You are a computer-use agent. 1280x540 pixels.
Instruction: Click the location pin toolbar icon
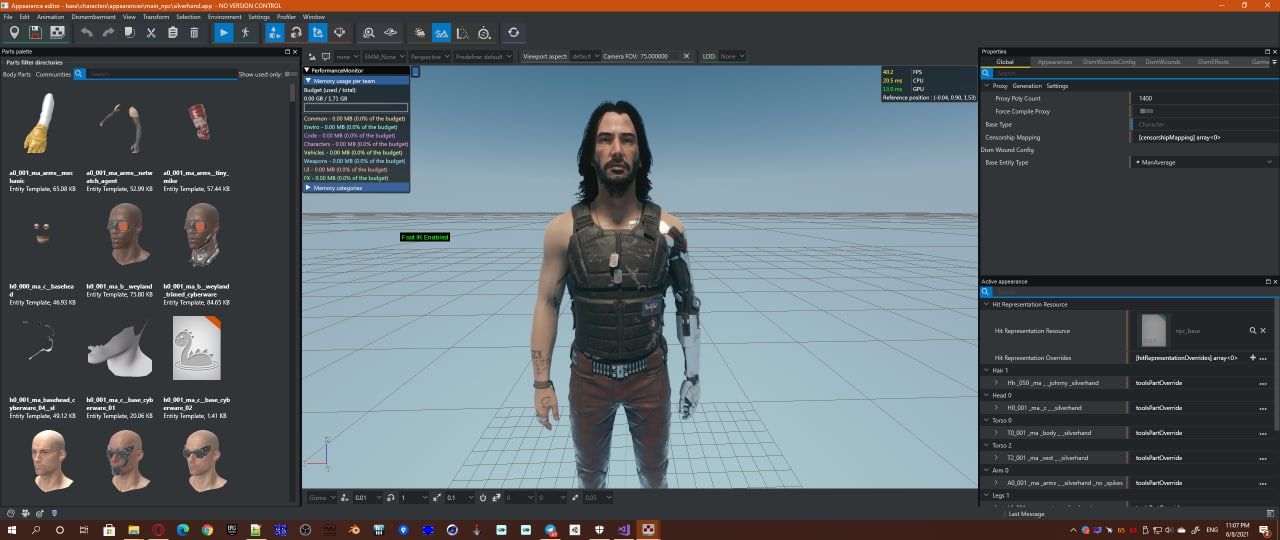[x=14, y=33]
